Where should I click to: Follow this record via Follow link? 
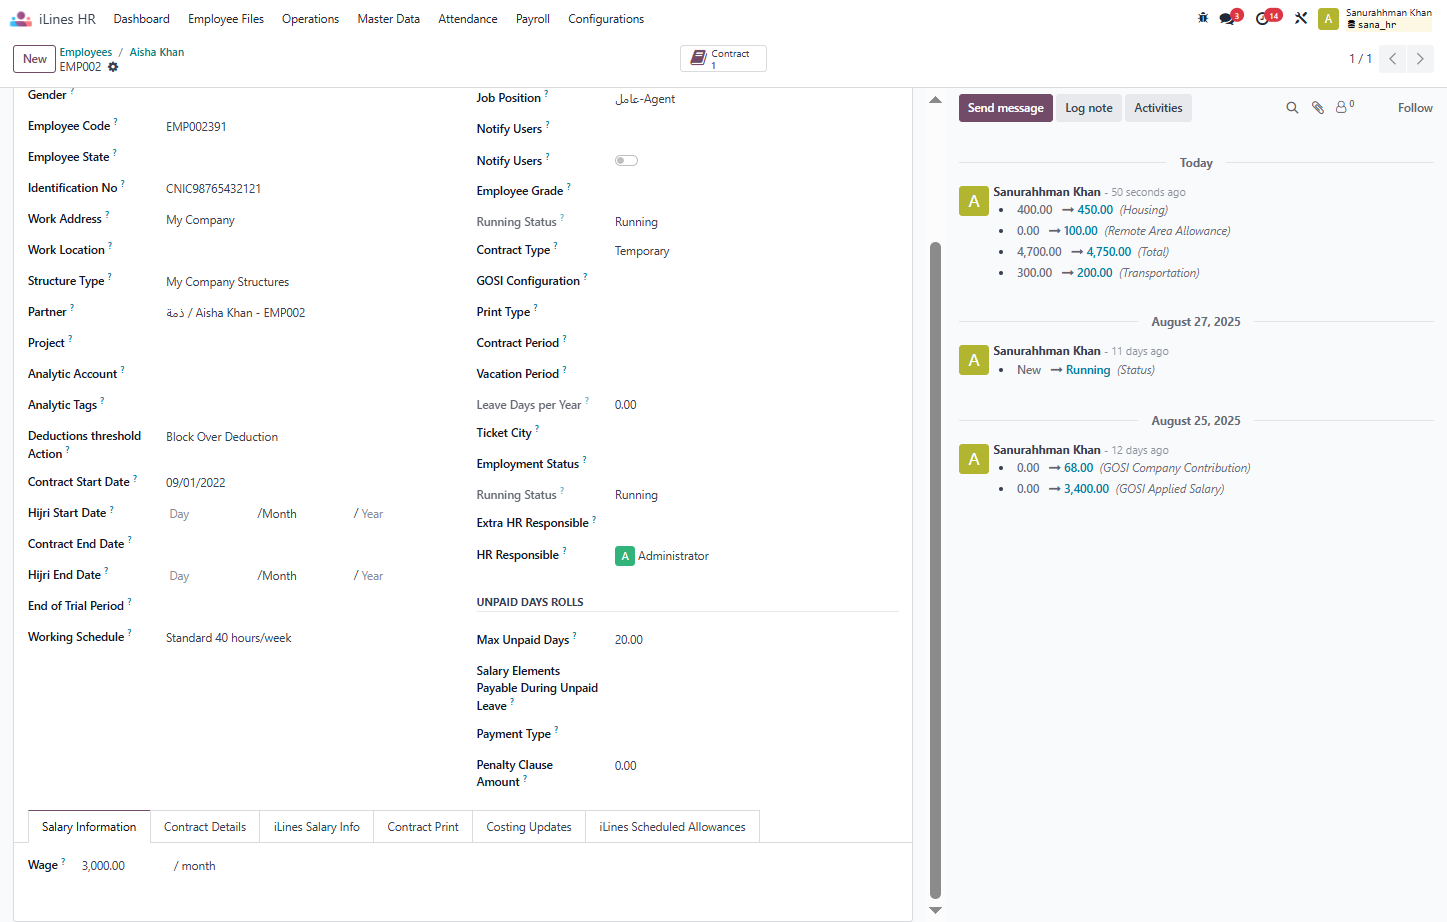(1415, 108)
